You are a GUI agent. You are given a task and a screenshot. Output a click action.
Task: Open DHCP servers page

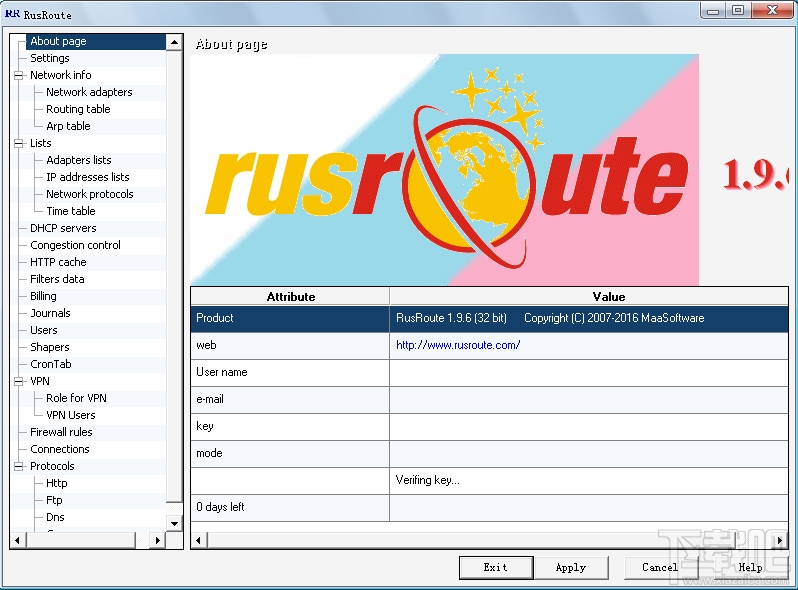pos(63,228)
